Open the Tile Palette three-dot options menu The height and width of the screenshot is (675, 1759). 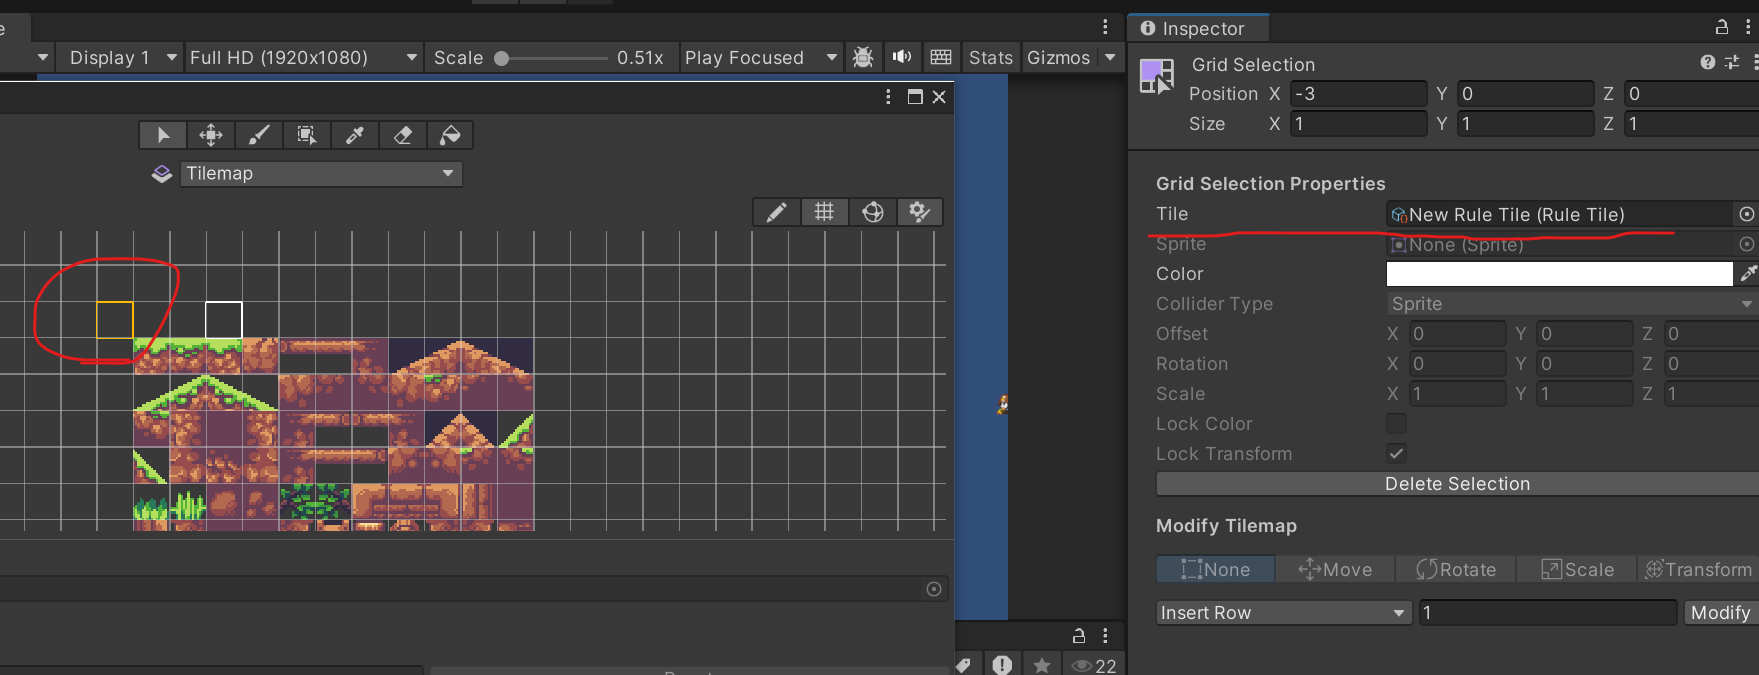pyautogui.click(x=888, y=97)
